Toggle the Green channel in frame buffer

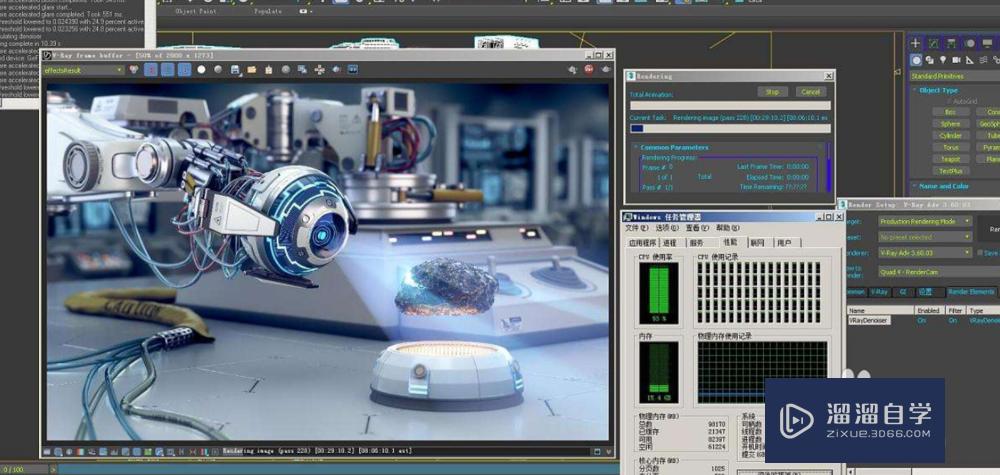point(167,69)
